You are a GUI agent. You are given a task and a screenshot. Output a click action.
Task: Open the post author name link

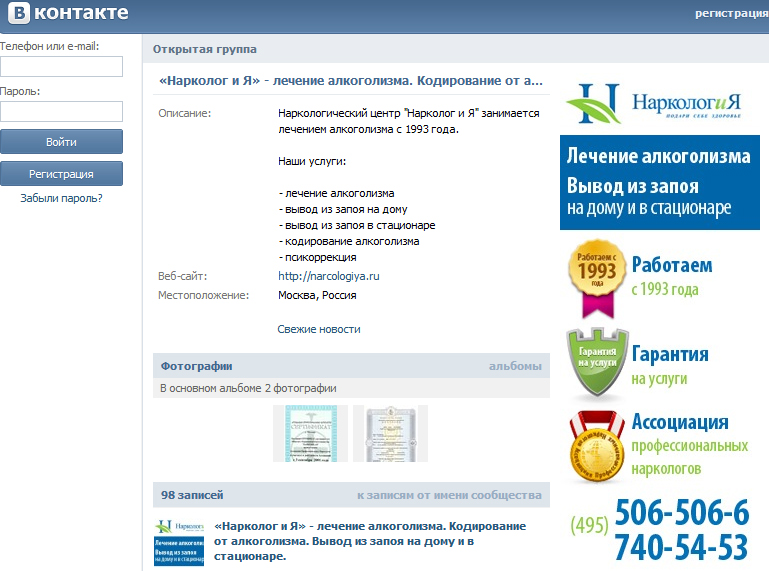pos(370,541)
